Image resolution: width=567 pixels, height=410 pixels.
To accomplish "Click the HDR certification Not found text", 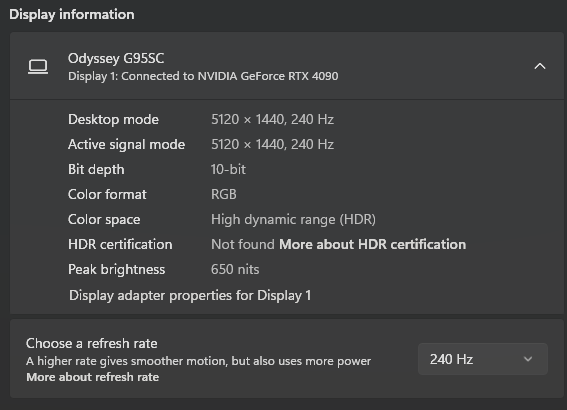I will [x=243, y=244].
